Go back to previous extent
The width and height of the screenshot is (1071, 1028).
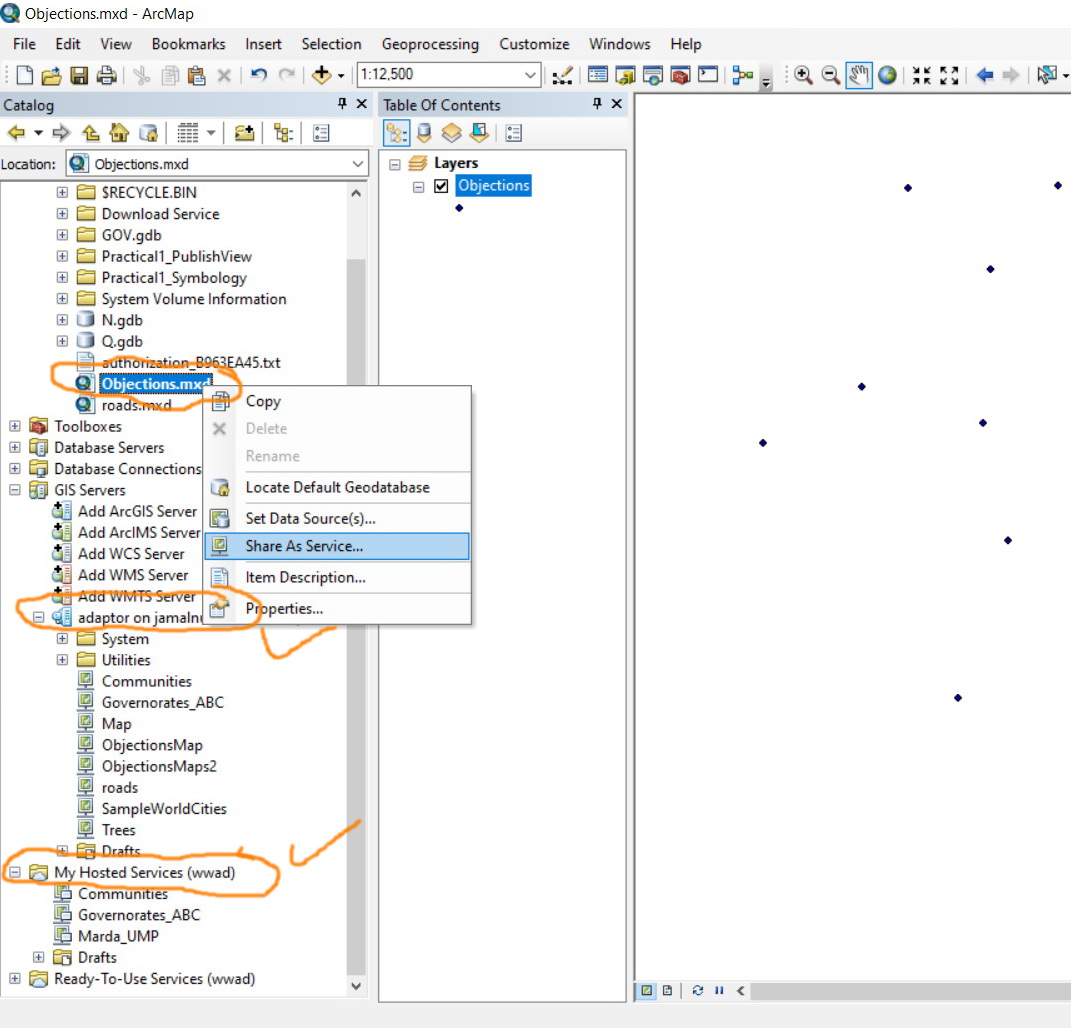pos(984,74)
